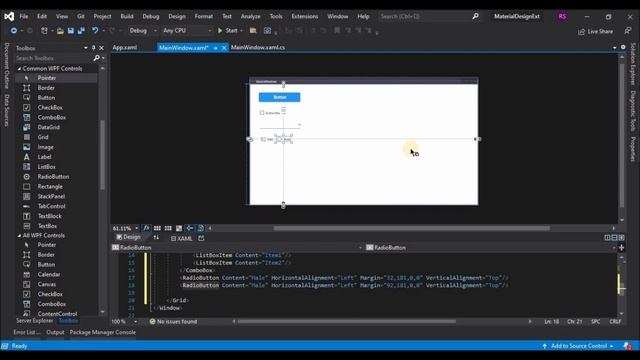Open the Package Manager Console tab
This screenshot has width=640, height=360.
(x=103, y=332)
